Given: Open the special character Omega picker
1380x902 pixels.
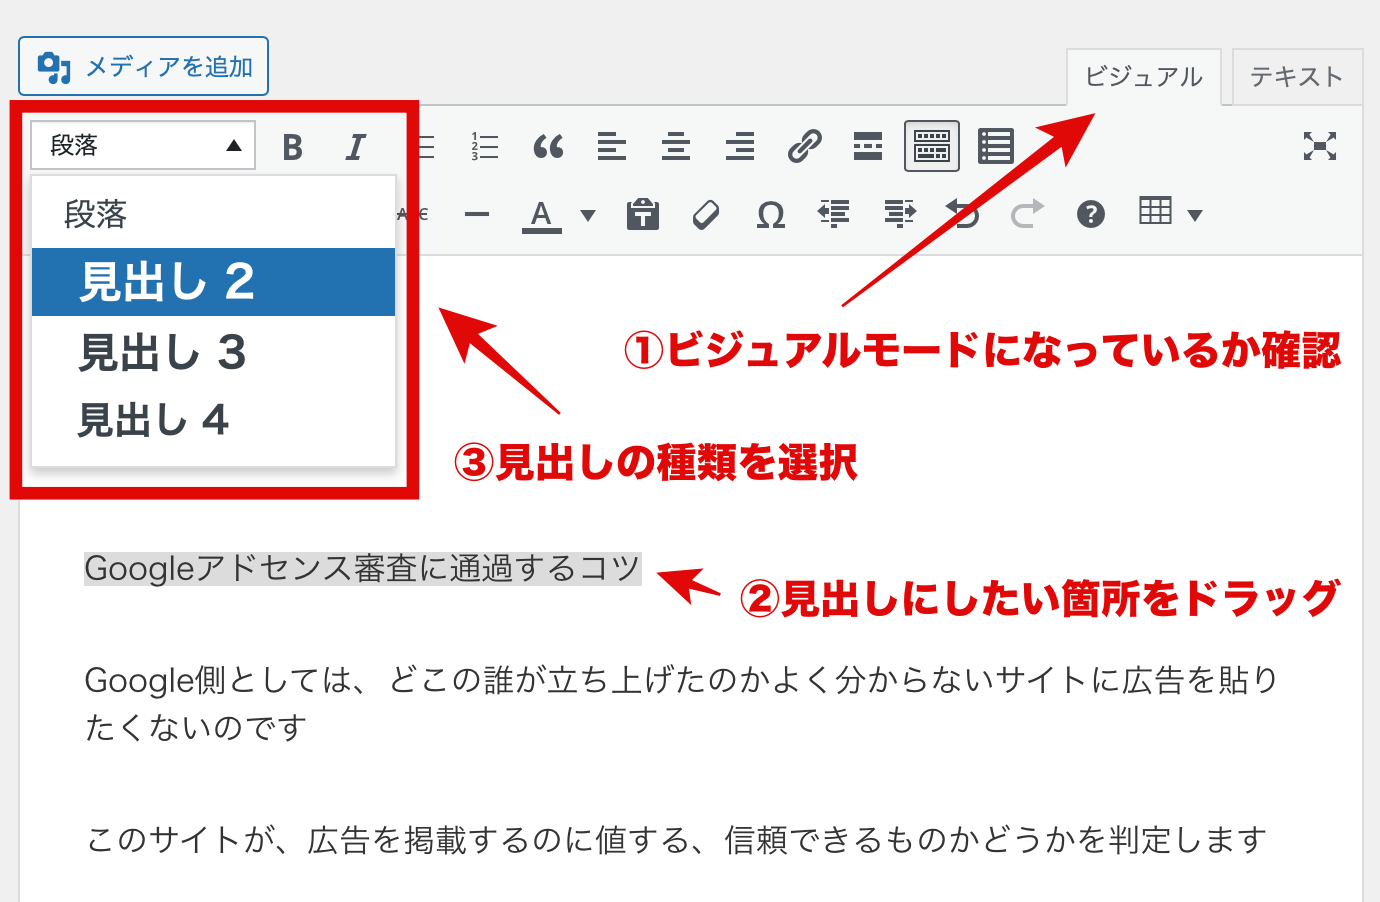Looking at the screenshot, I should click(x=770, y=214).
